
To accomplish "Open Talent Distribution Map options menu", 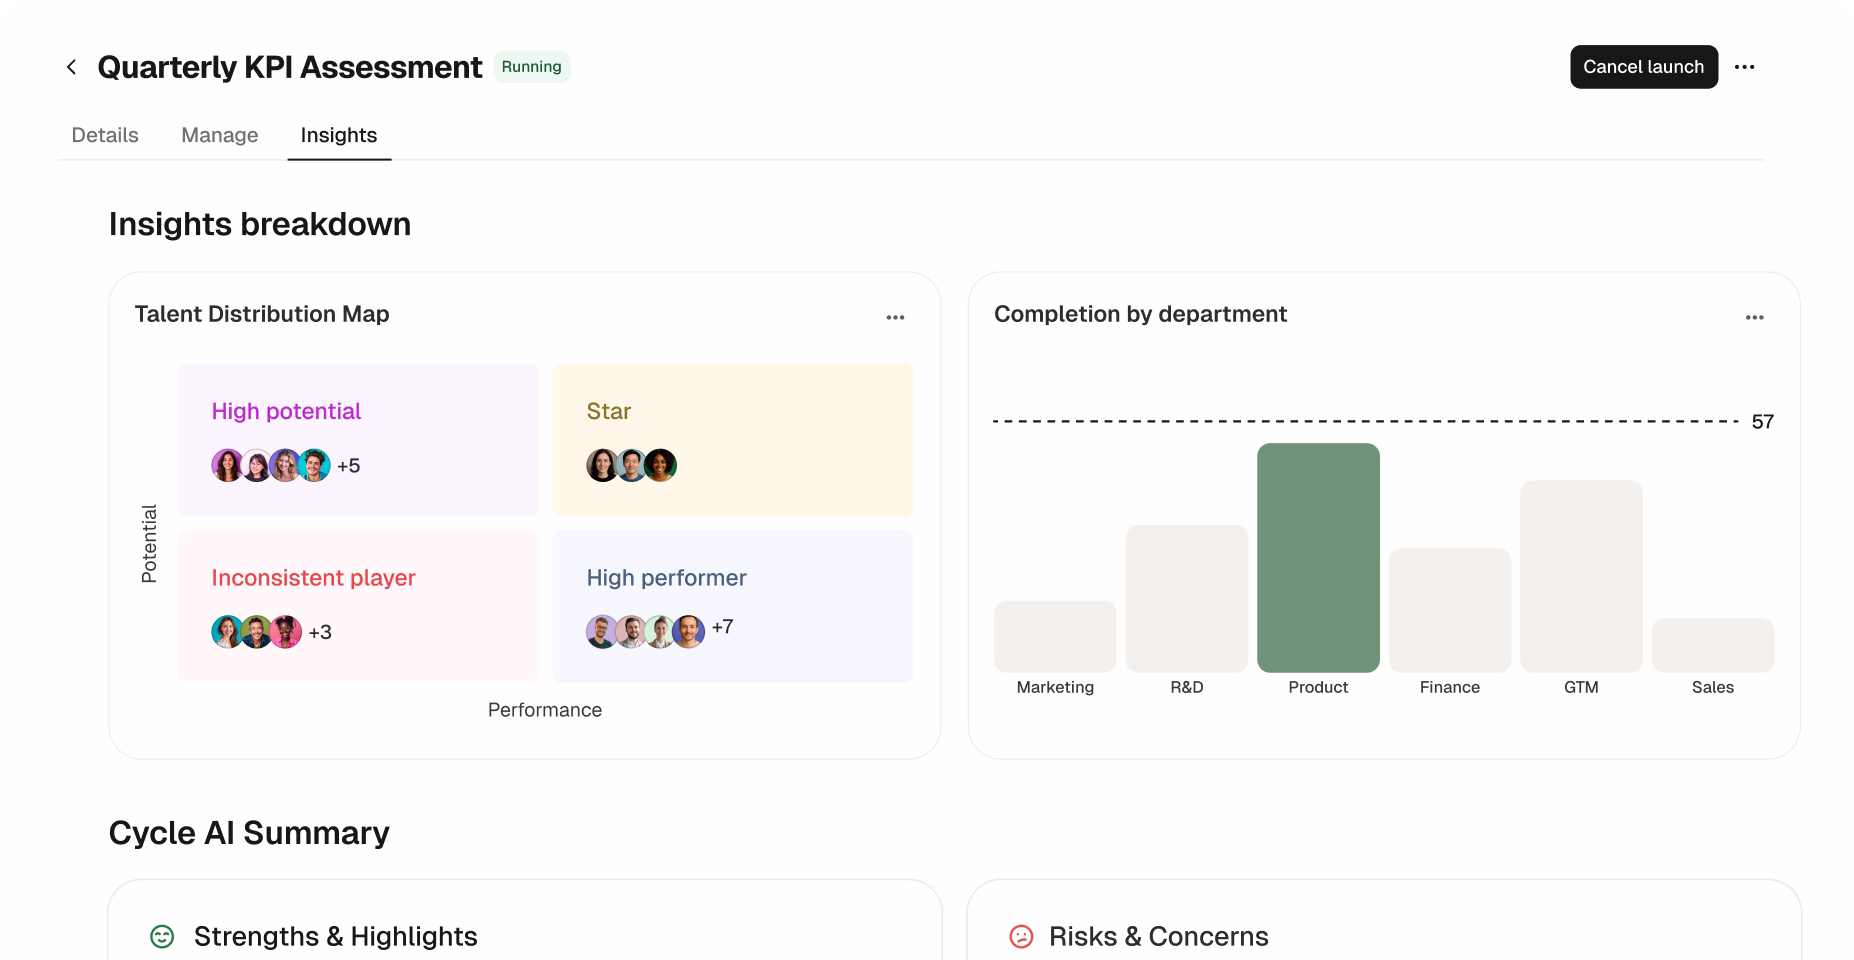I will (895, 317).
